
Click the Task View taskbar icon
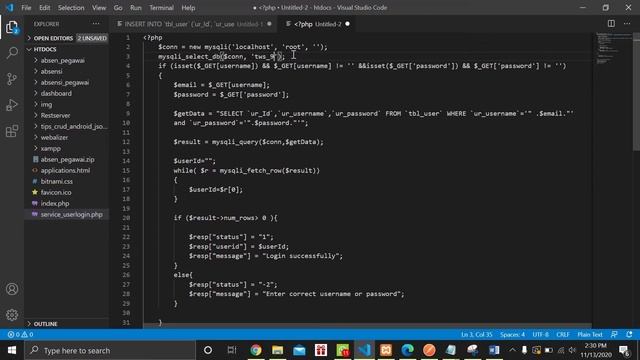(x=232, y=350)
